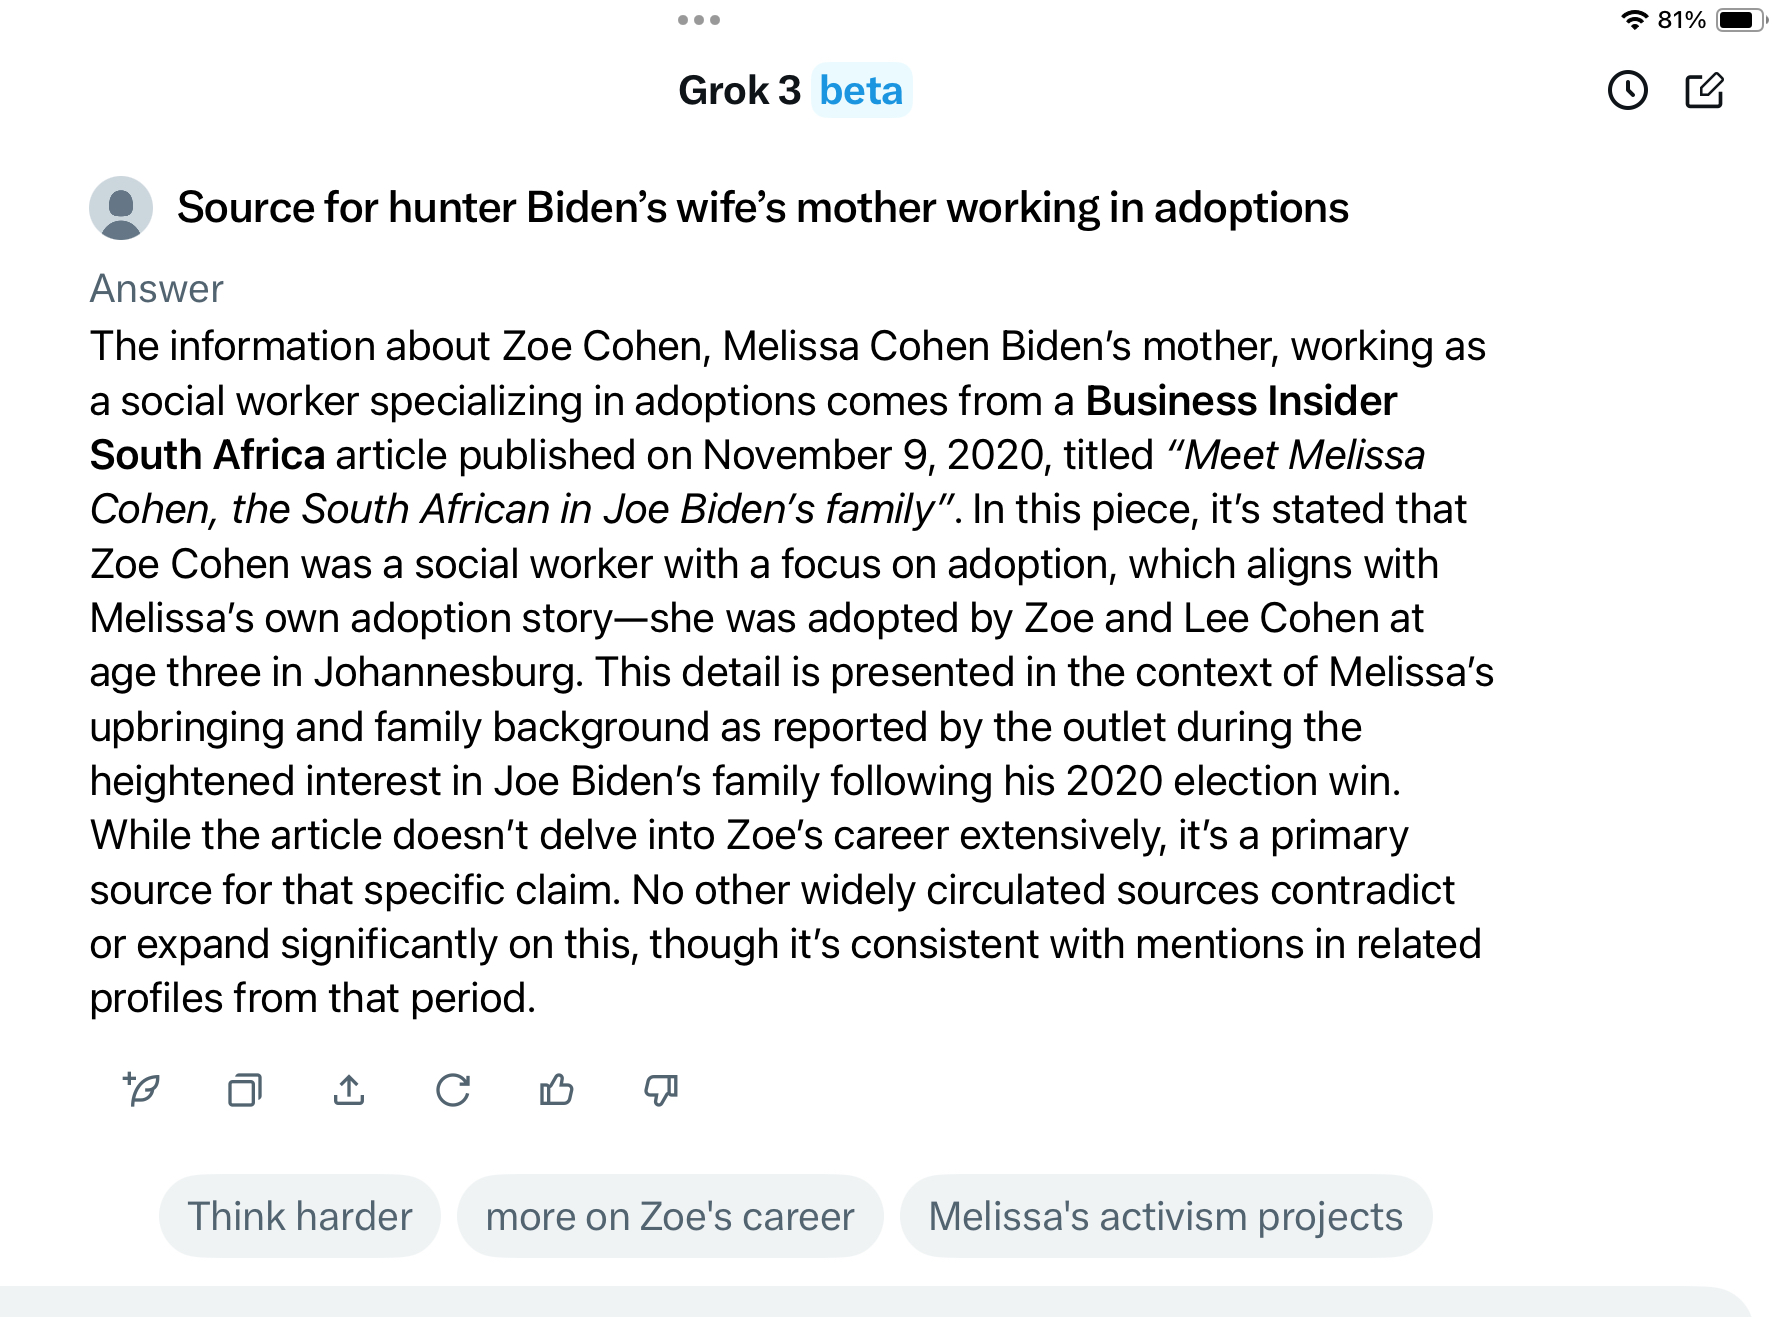The image size is (1779, 1317).
Task: Share the answer via upload icon
Action: coord(349,1089)
